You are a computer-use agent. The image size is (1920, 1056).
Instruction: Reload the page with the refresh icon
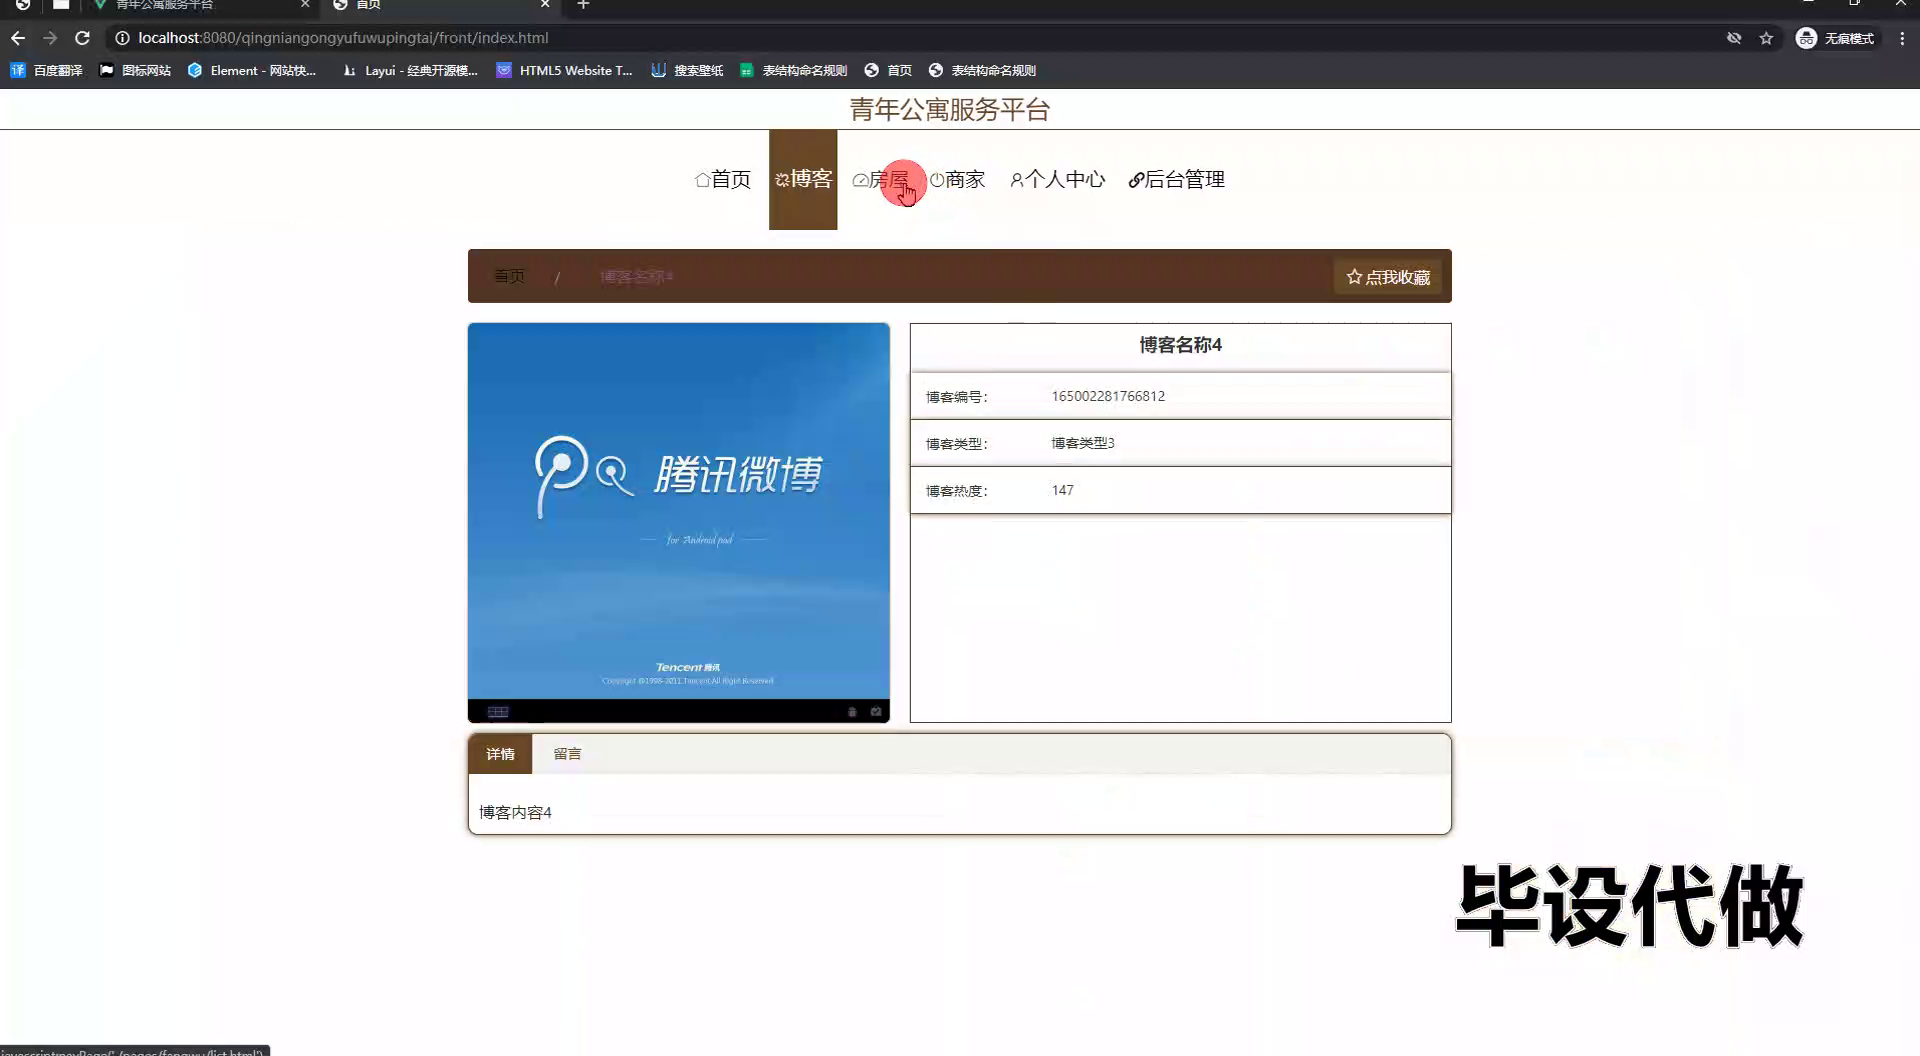click(x=83, y=38)
